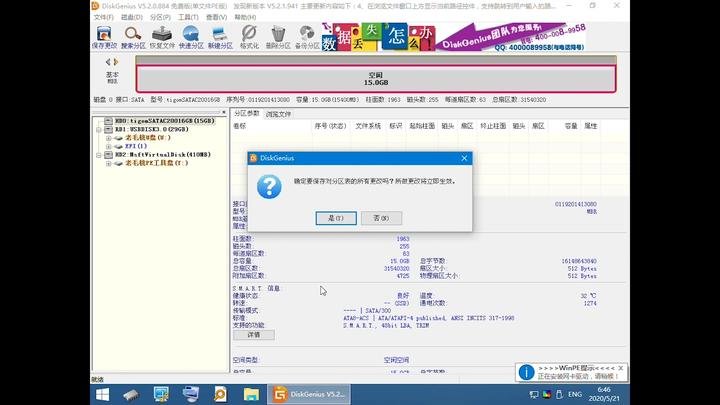The height and width of the screenshot is (405, 720).
Task: Go to the next disk with the right arrow
Action: (x=116, y=62)
